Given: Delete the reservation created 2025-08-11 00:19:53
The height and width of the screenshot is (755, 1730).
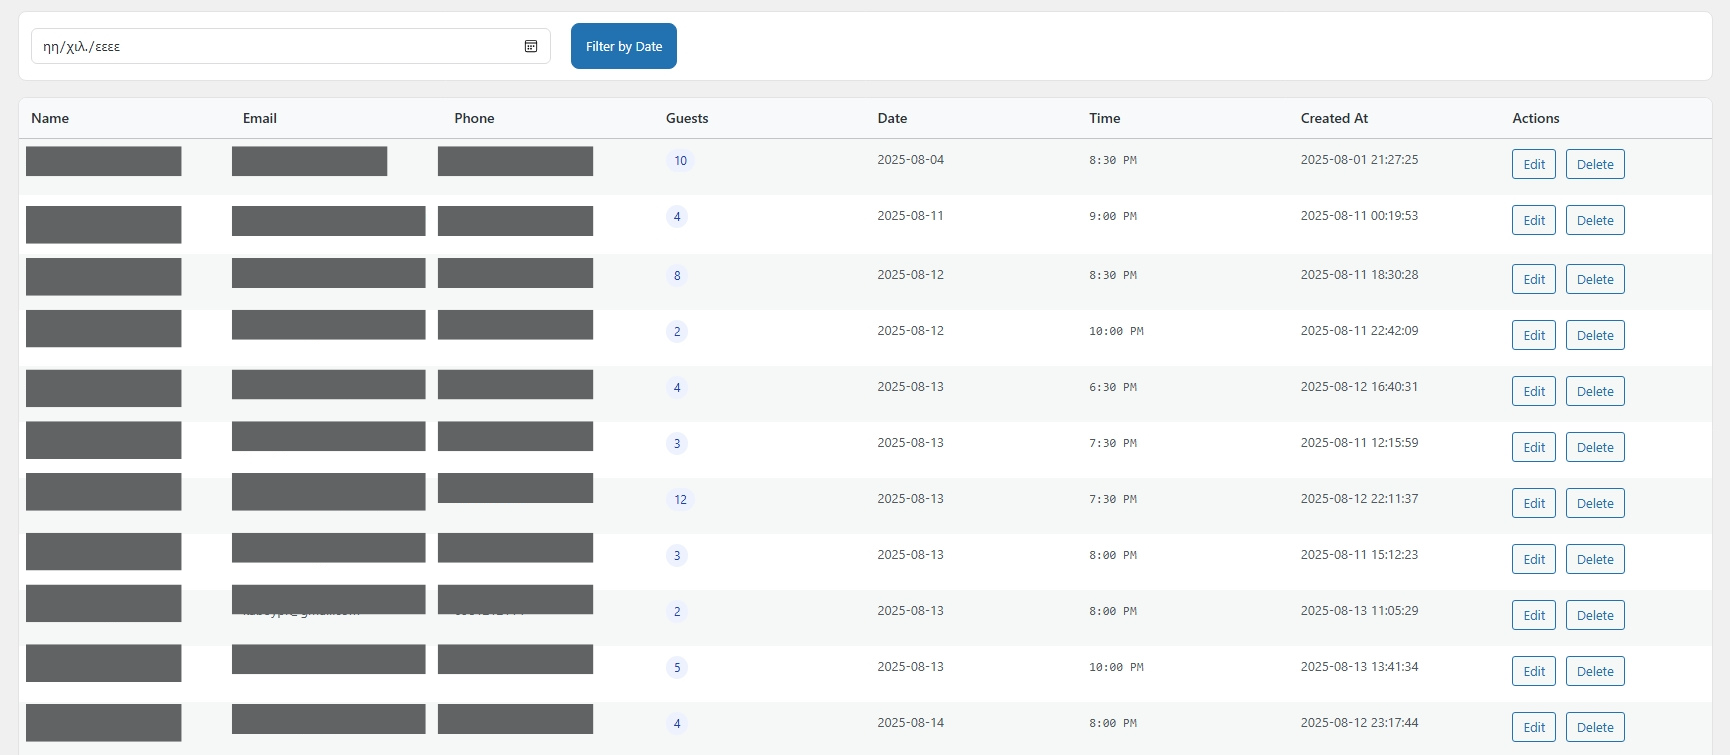Looking at the screenshot, I should (1595, 220).
